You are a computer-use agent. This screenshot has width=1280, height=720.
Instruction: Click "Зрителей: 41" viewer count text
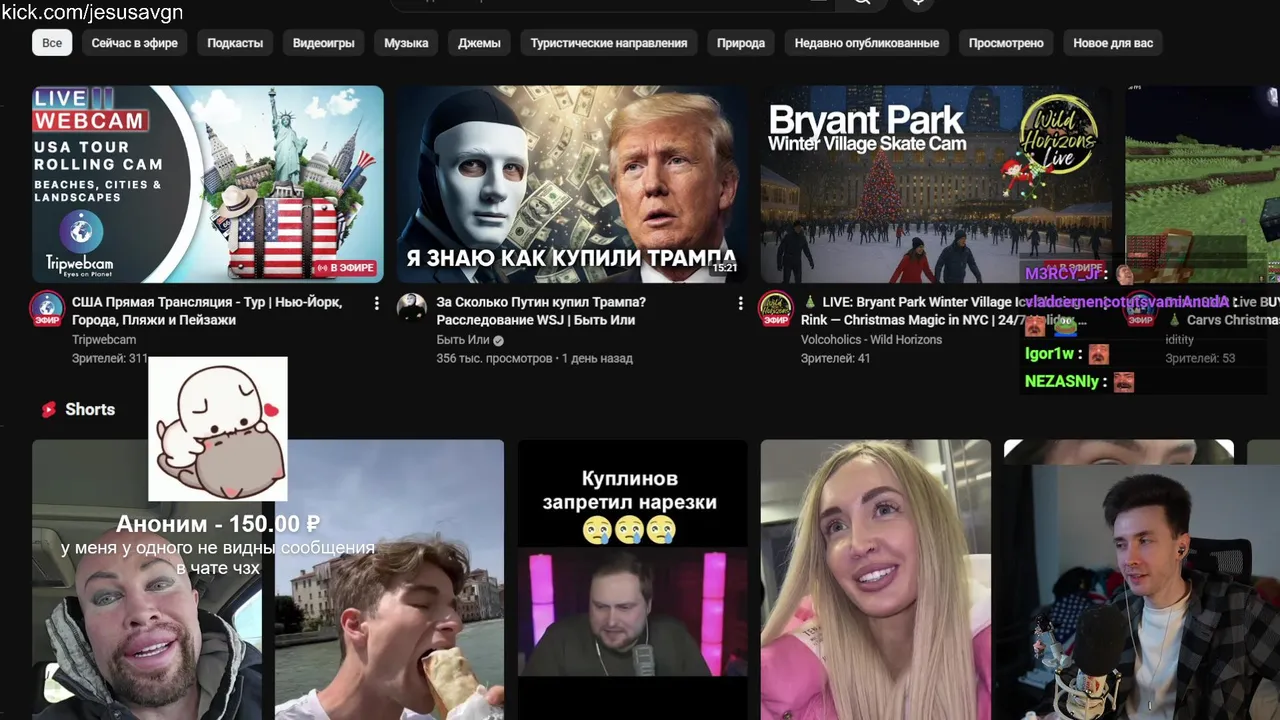tap(835, 358)
